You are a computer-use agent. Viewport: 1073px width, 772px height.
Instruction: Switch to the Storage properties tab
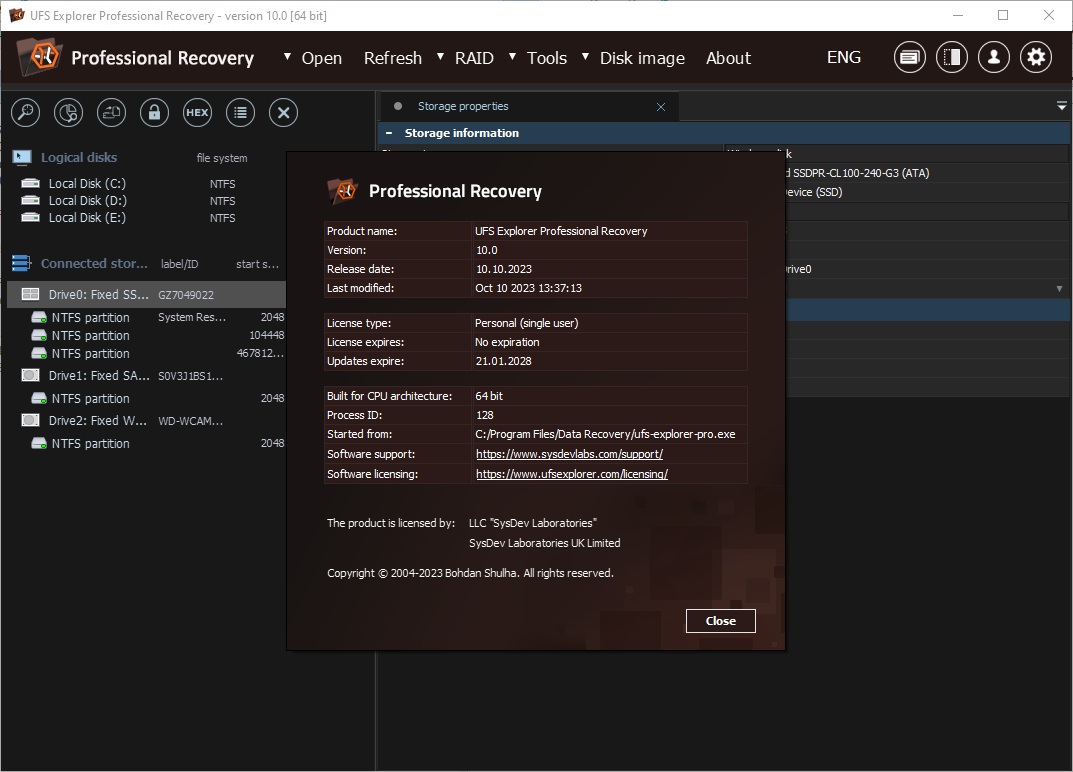click(x=463, y=106)
